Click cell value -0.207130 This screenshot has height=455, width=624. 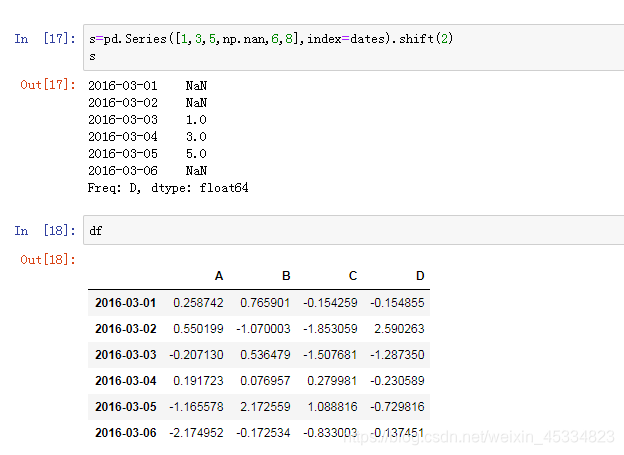[x=197, y=355]
